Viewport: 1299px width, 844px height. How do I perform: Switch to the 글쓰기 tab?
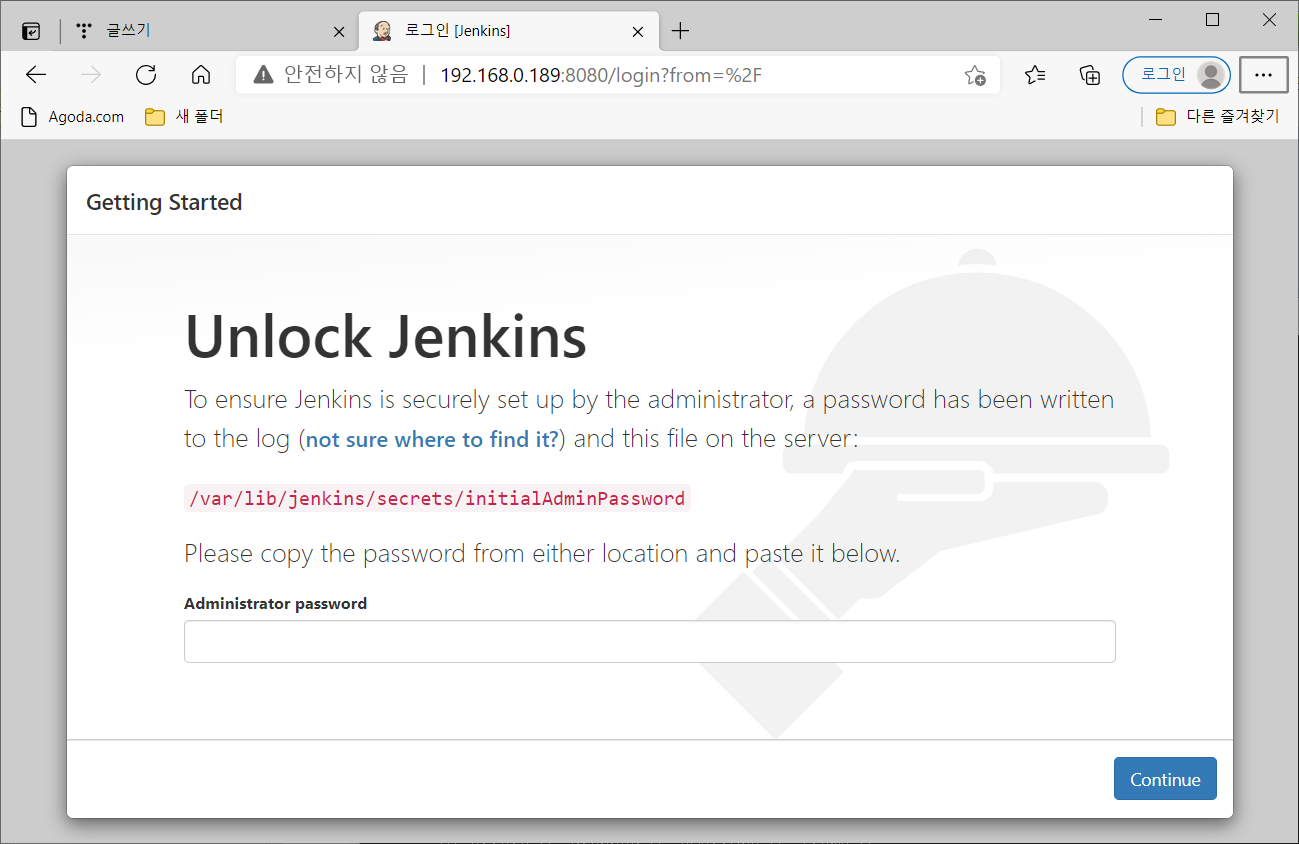click(x=210, y=31)
